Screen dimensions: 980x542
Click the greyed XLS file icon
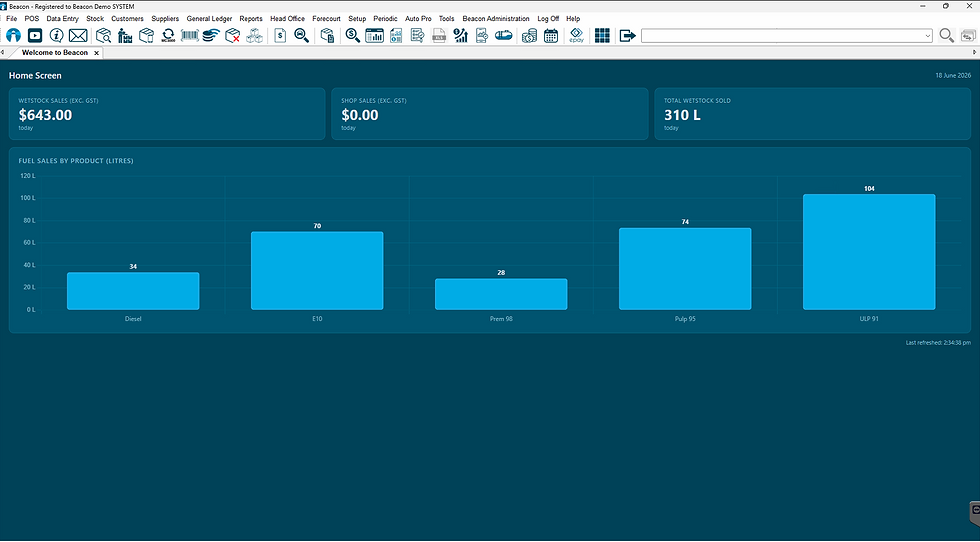click(439, 36)
